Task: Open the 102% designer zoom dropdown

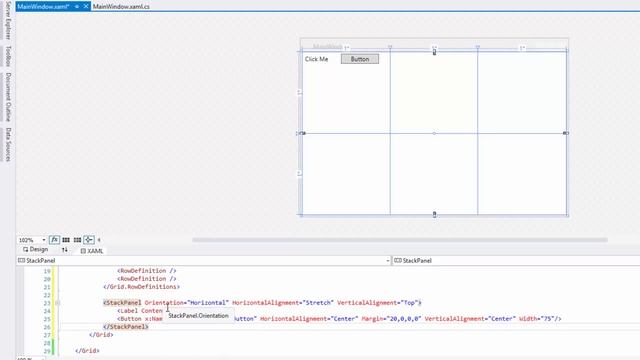Action: click(x=44, y=240)
